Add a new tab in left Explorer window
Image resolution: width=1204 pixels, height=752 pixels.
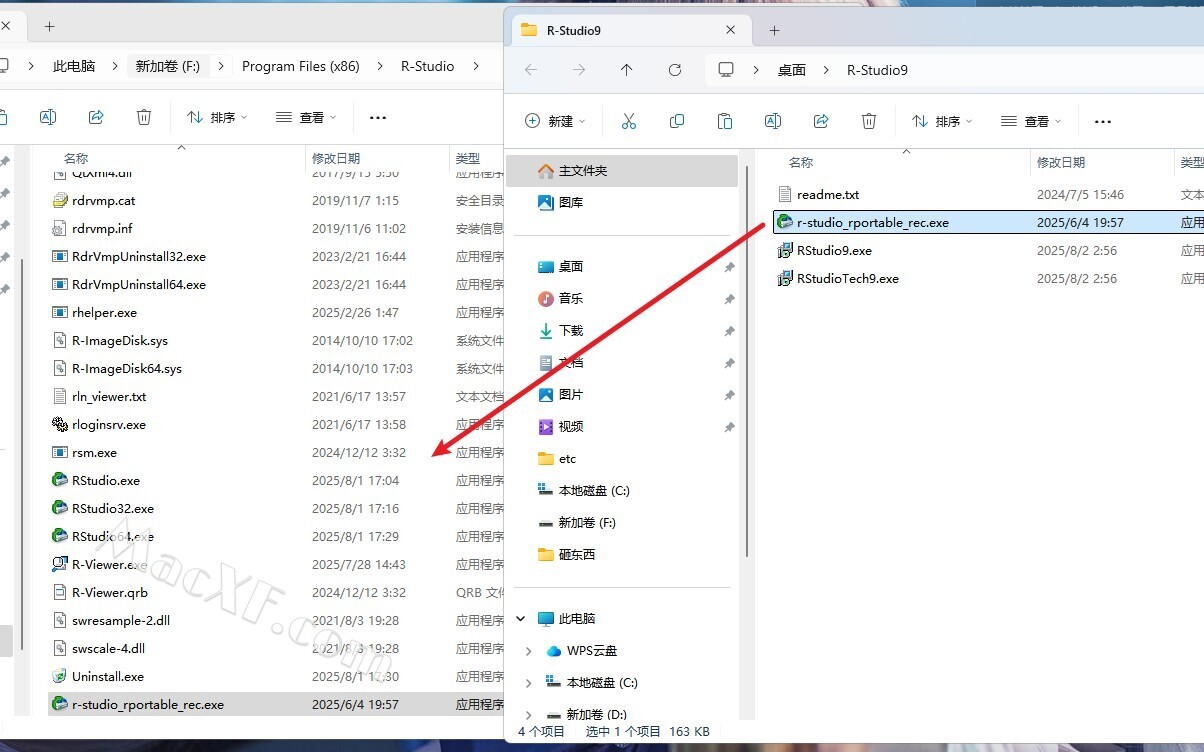[x=49, y=26]
